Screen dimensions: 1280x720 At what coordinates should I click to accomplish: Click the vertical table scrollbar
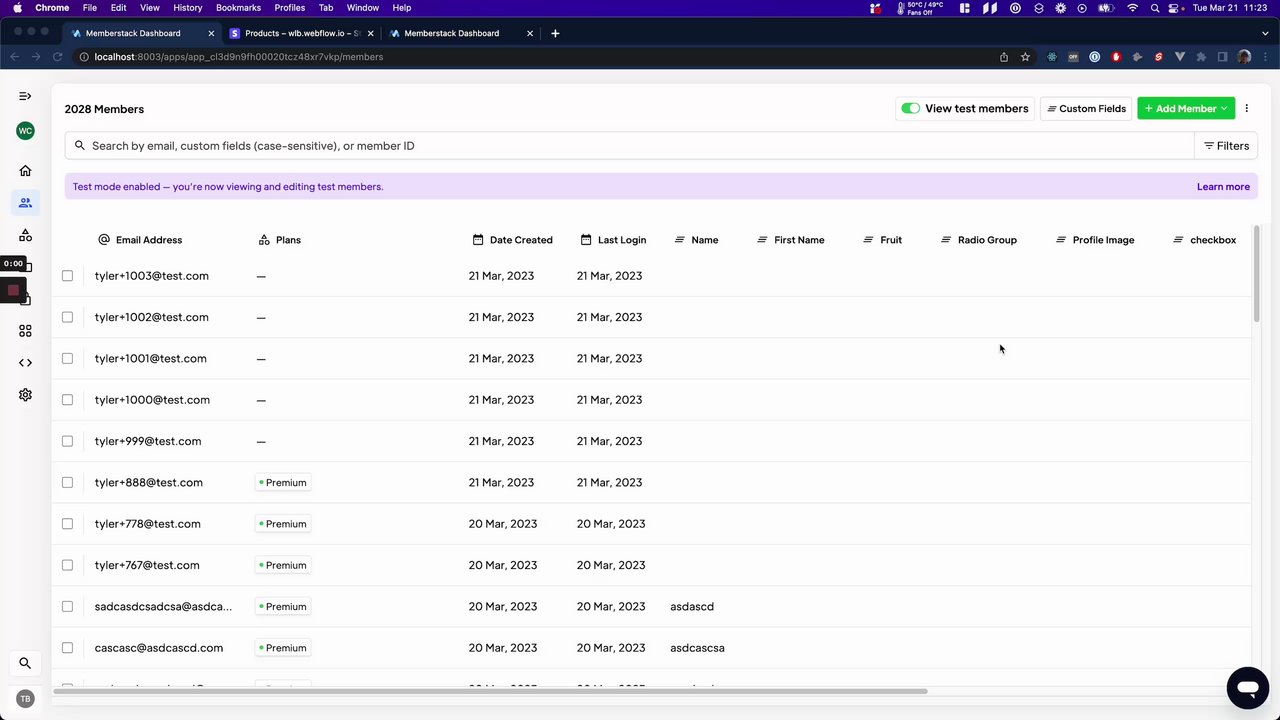[x=1256, y=275]
